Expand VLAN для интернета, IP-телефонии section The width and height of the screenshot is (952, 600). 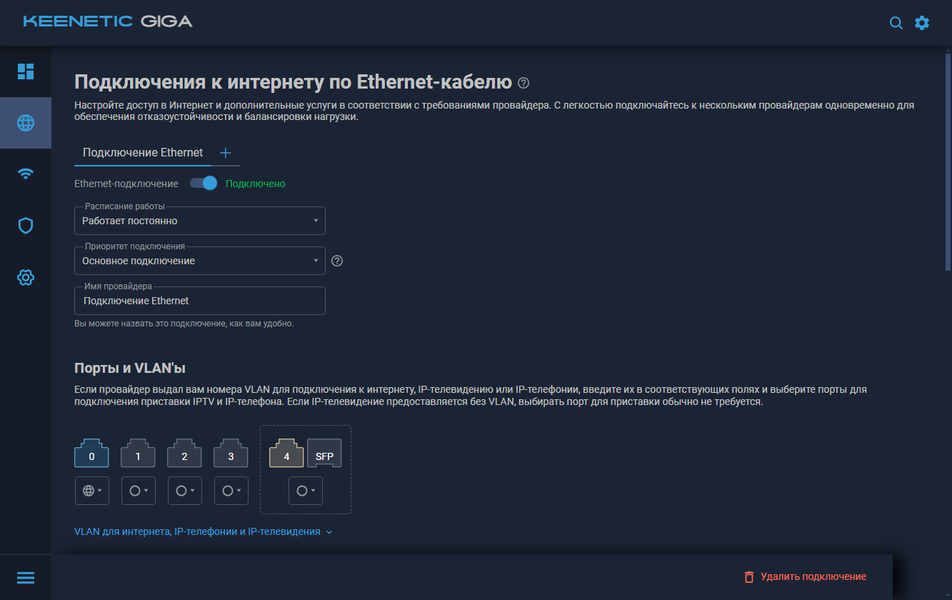(203, 532)
